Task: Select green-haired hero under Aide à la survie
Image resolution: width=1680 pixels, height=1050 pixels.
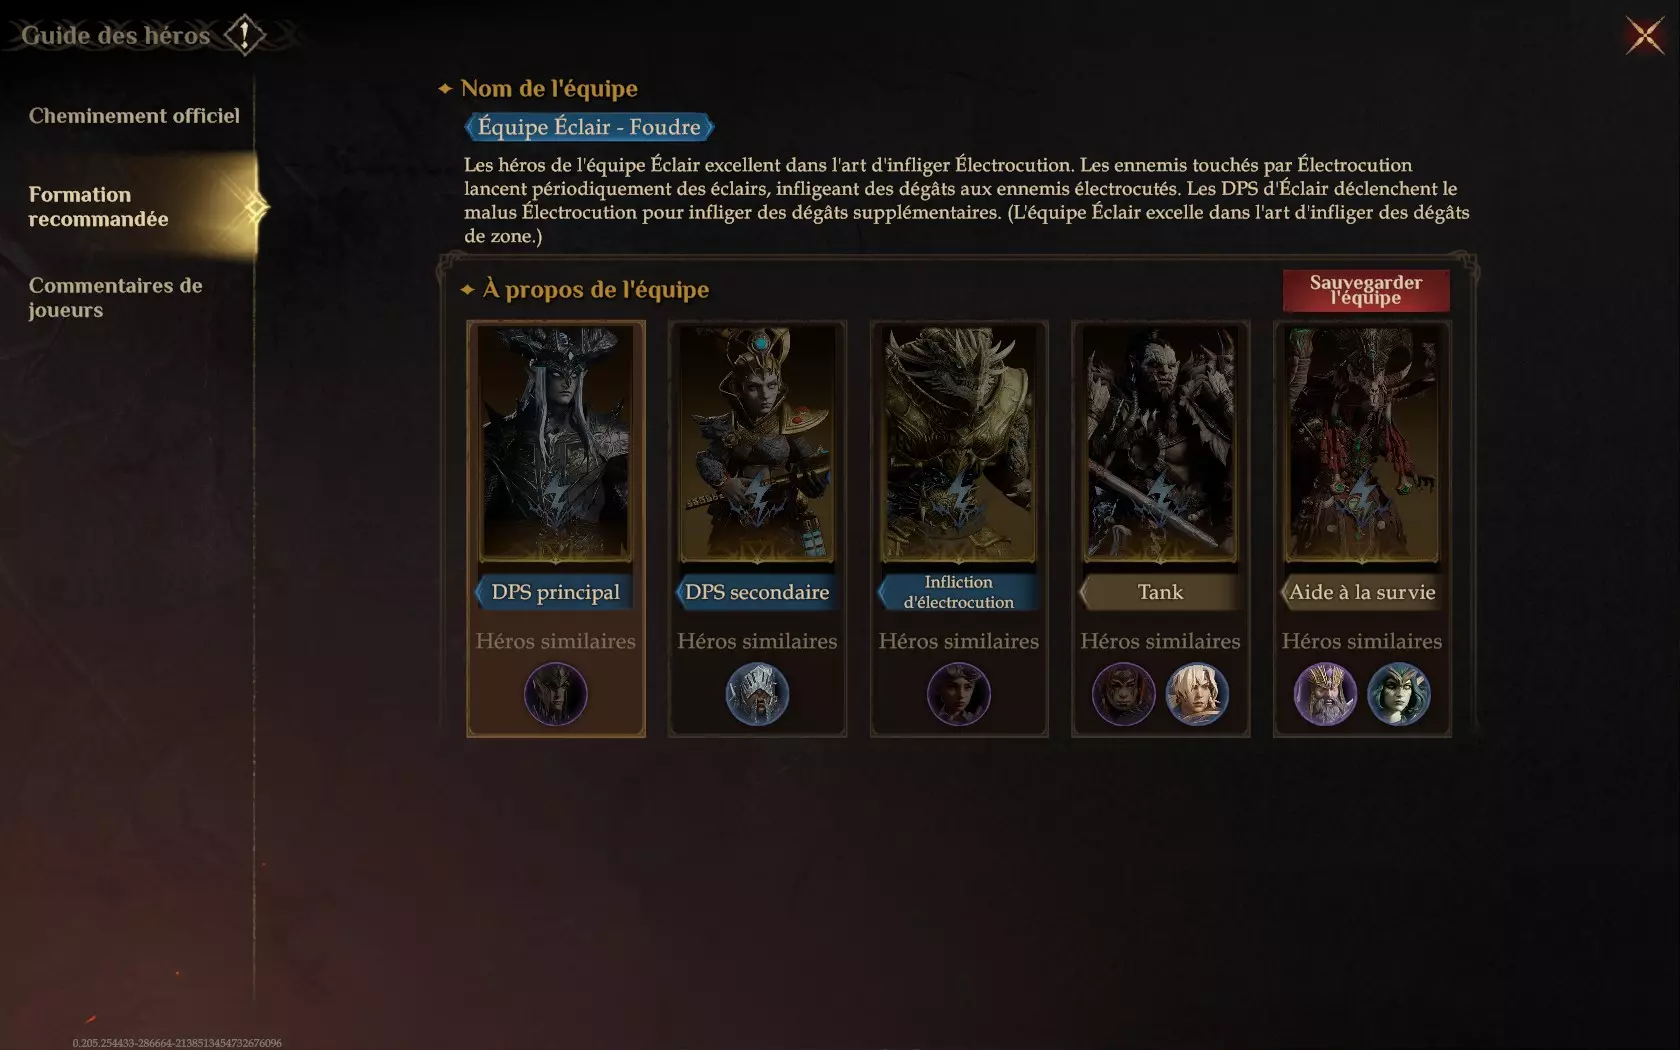Action: point(1399,694)
